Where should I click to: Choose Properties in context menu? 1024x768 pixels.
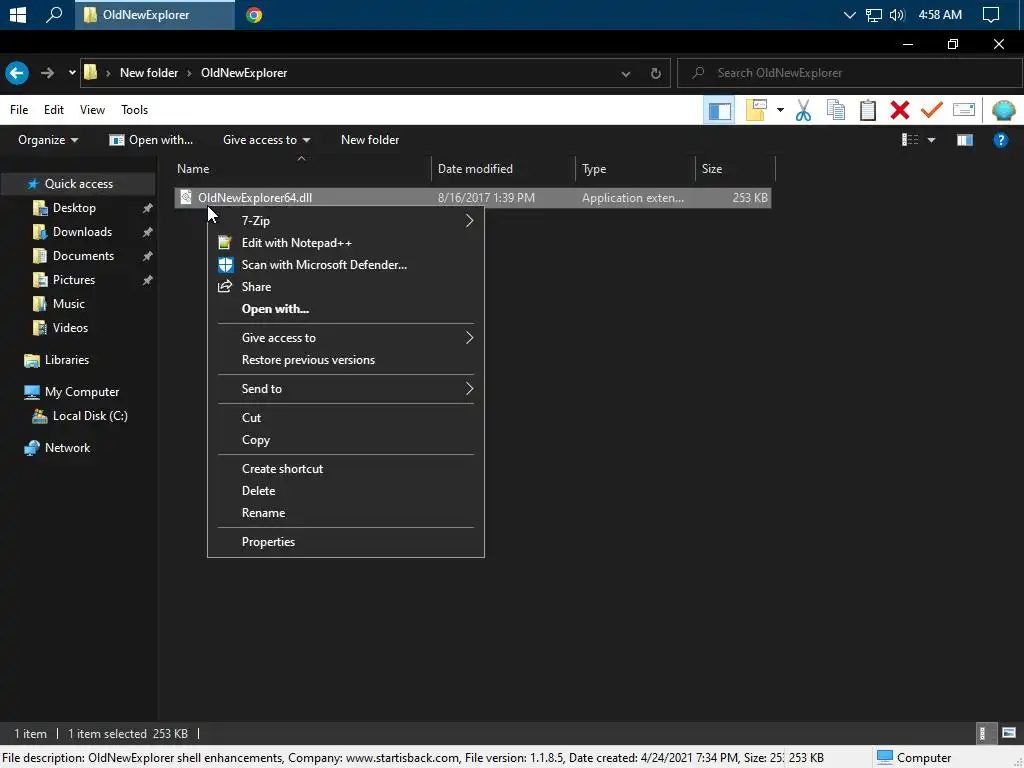345,541
